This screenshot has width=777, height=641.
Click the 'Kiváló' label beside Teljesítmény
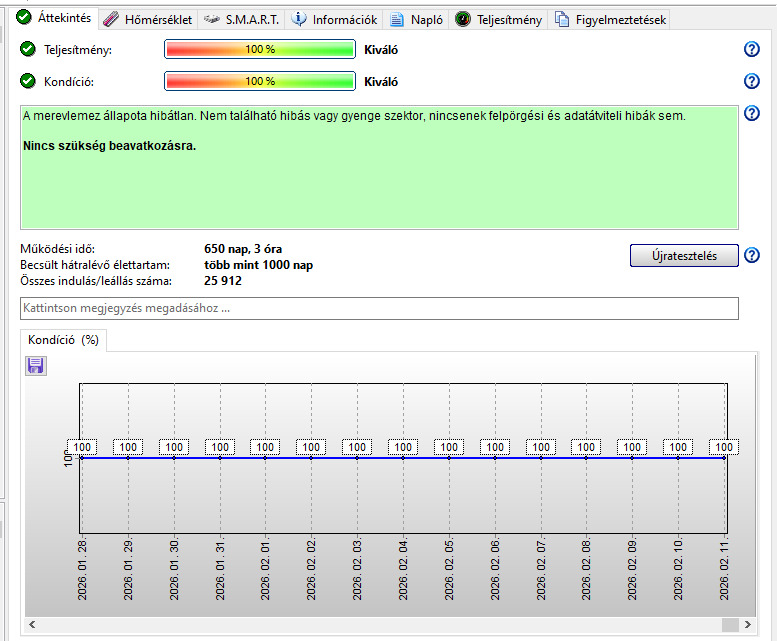381,50
